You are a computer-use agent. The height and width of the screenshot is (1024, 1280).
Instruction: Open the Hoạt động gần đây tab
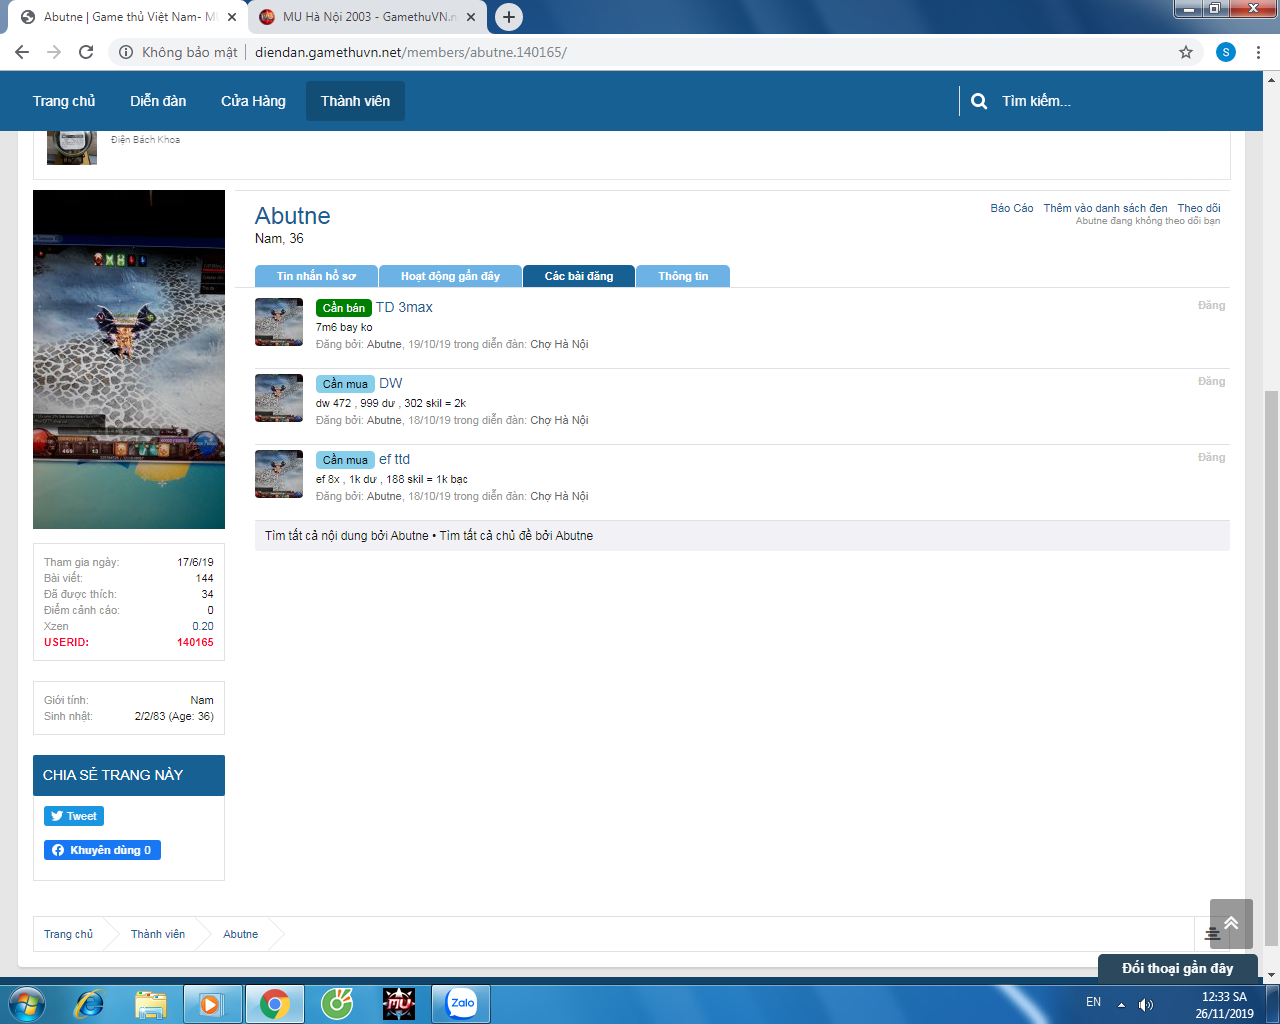pyautogui.click(x=450, y=276)
